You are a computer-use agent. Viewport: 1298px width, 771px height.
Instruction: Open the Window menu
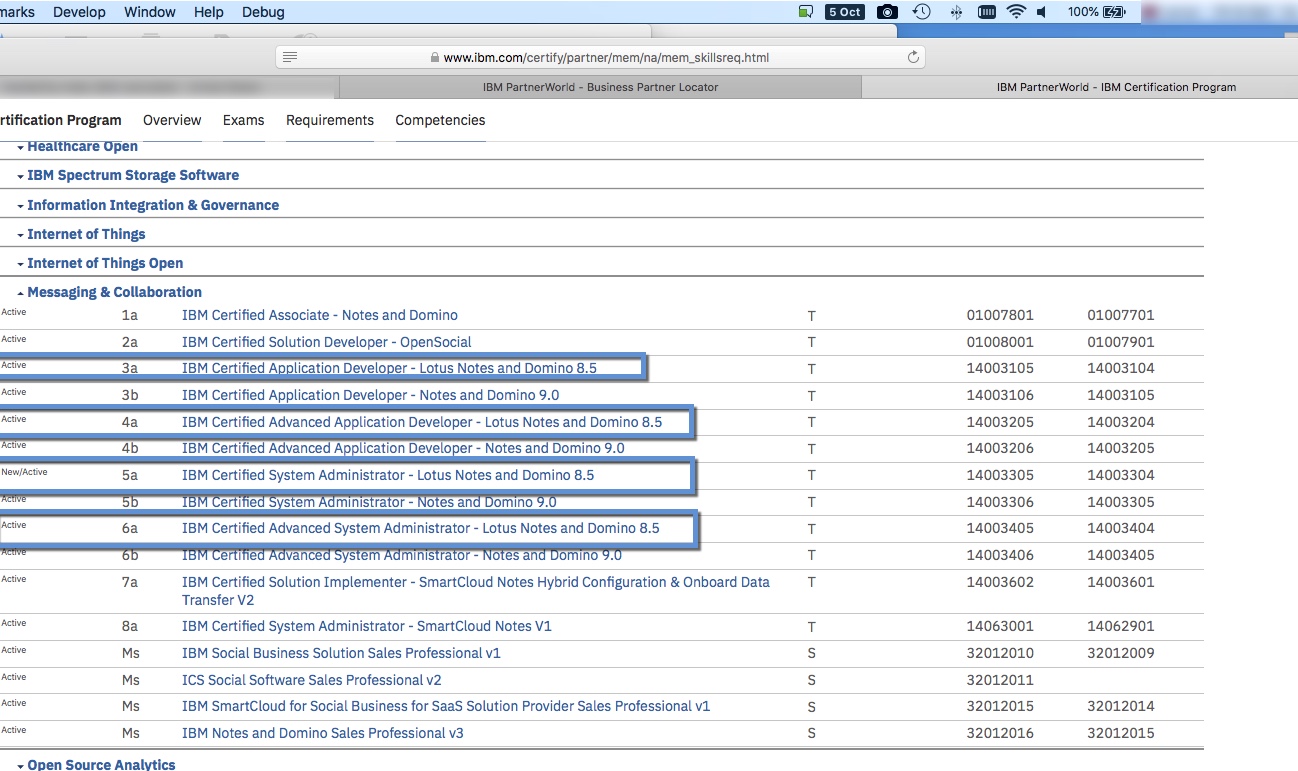click(150, 12)
